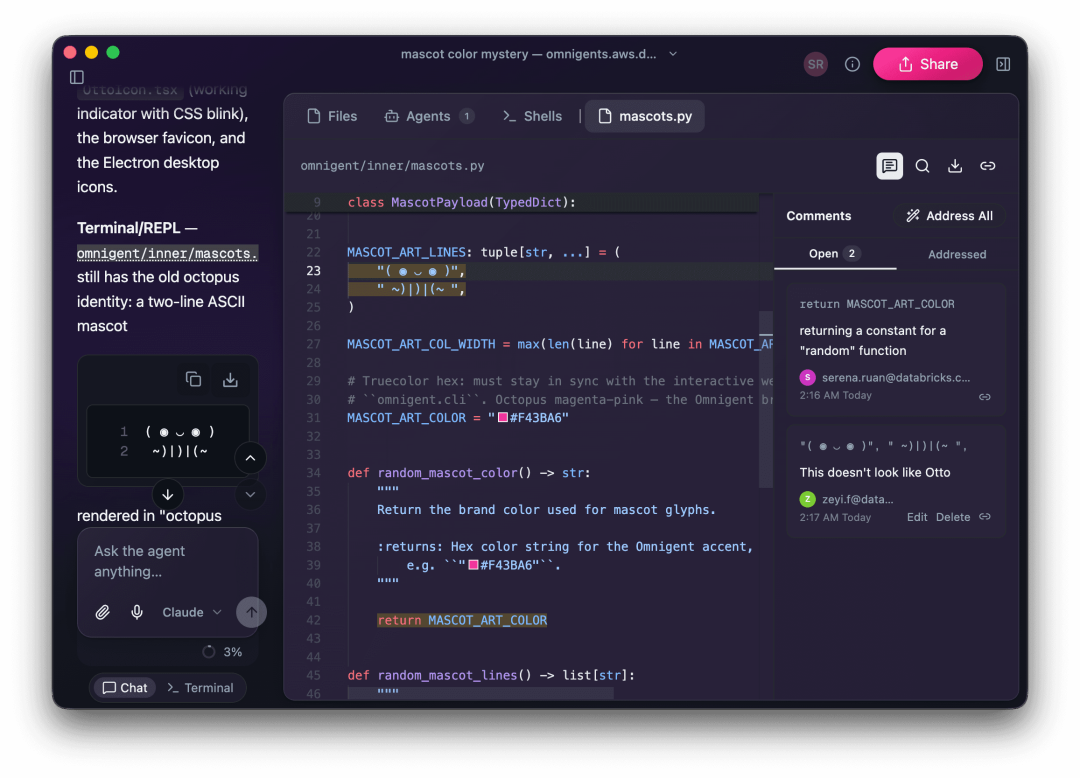This screenshot has width=1080, height=778.
Task: Click line number 34 in gutter
Action: coord(313,473)
